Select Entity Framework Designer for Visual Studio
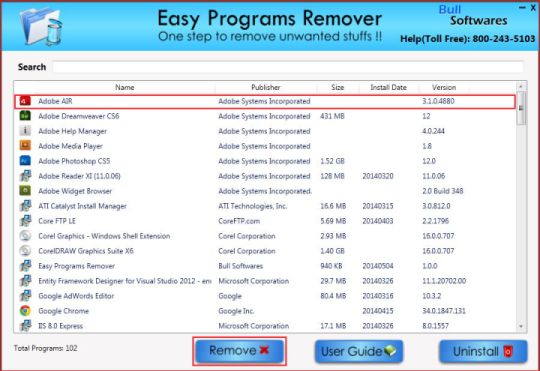The image size is (540, 371). (x=125, y=281)
